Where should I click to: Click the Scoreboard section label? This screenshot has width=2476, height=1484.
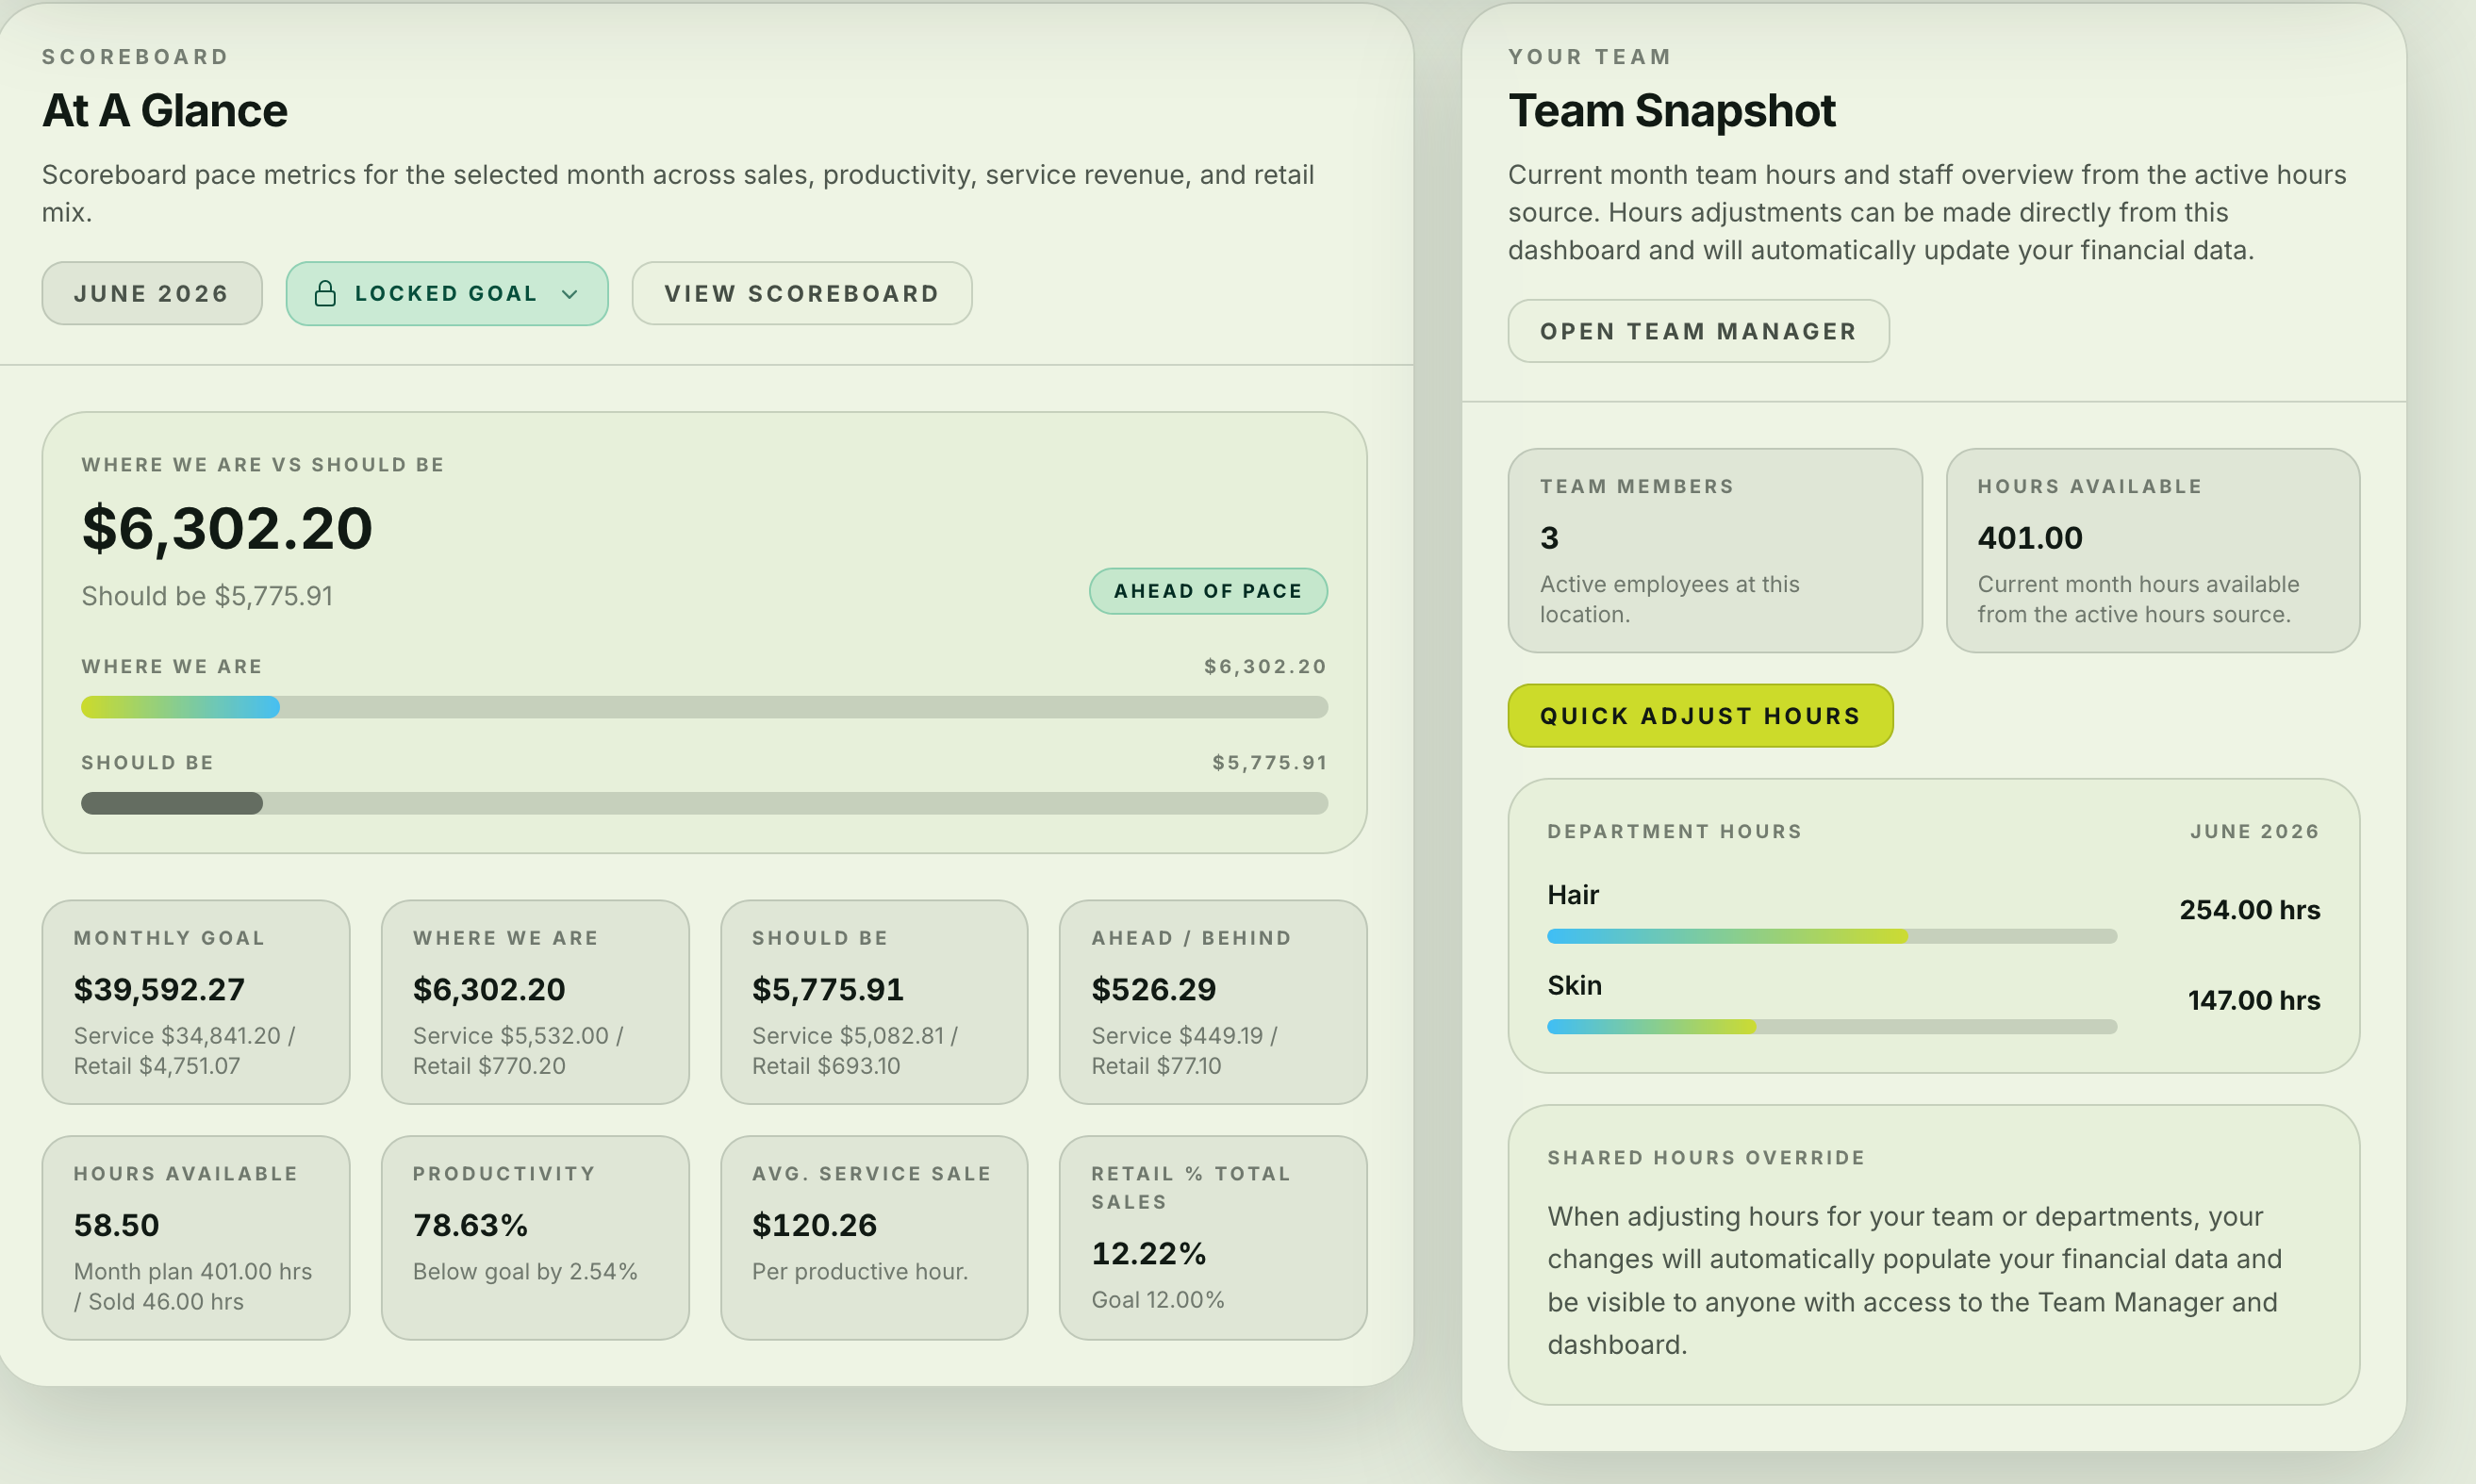135,56
